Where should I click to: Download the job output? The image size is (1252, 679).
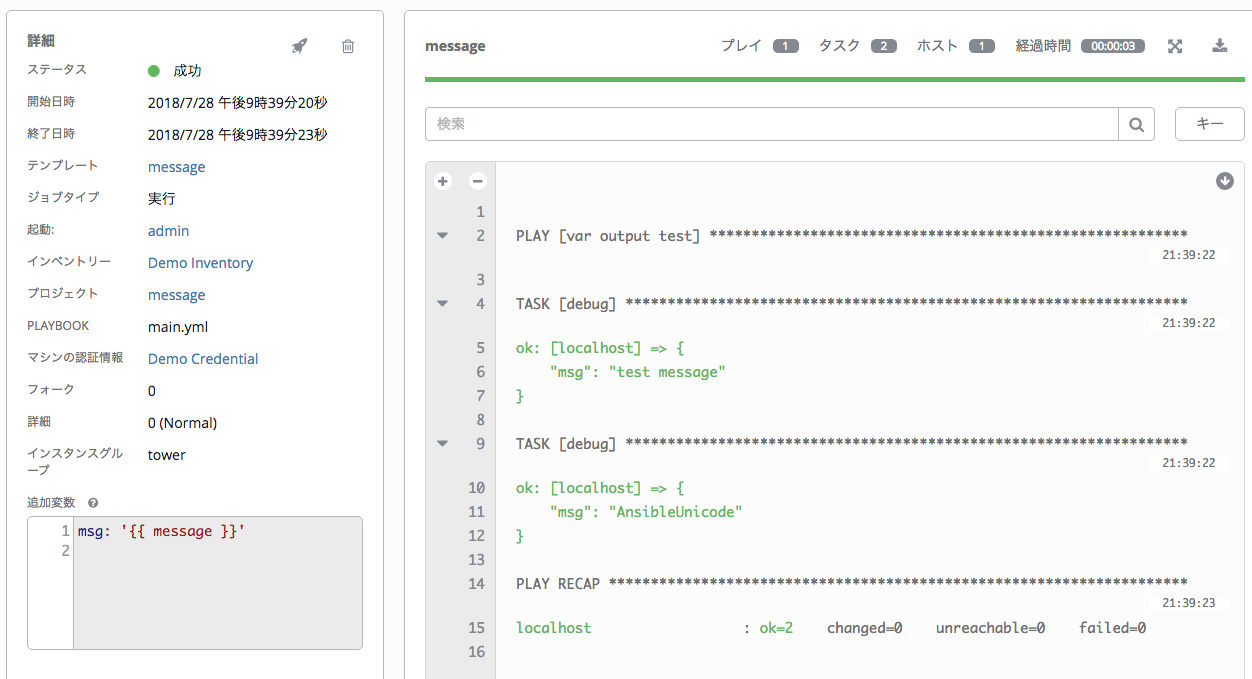[x=1219, y=46]
